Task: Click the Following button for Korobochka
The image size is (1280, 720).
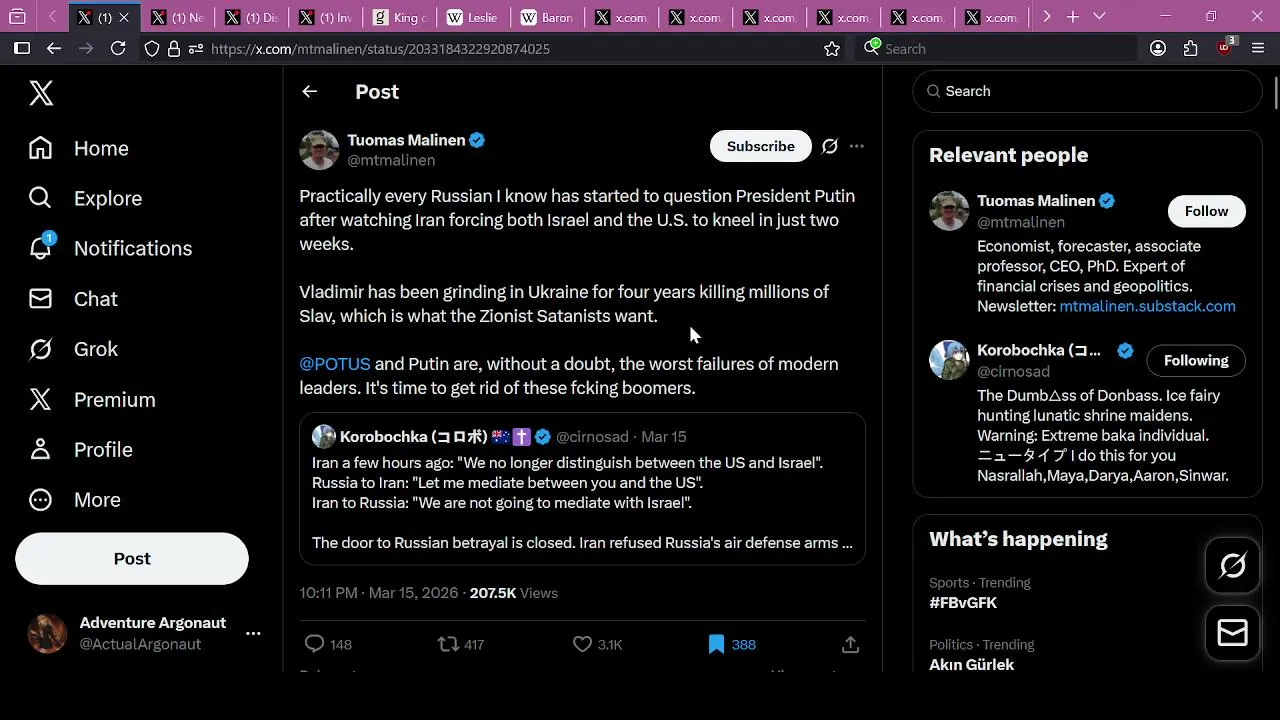Action: [x=1196, y=360]
